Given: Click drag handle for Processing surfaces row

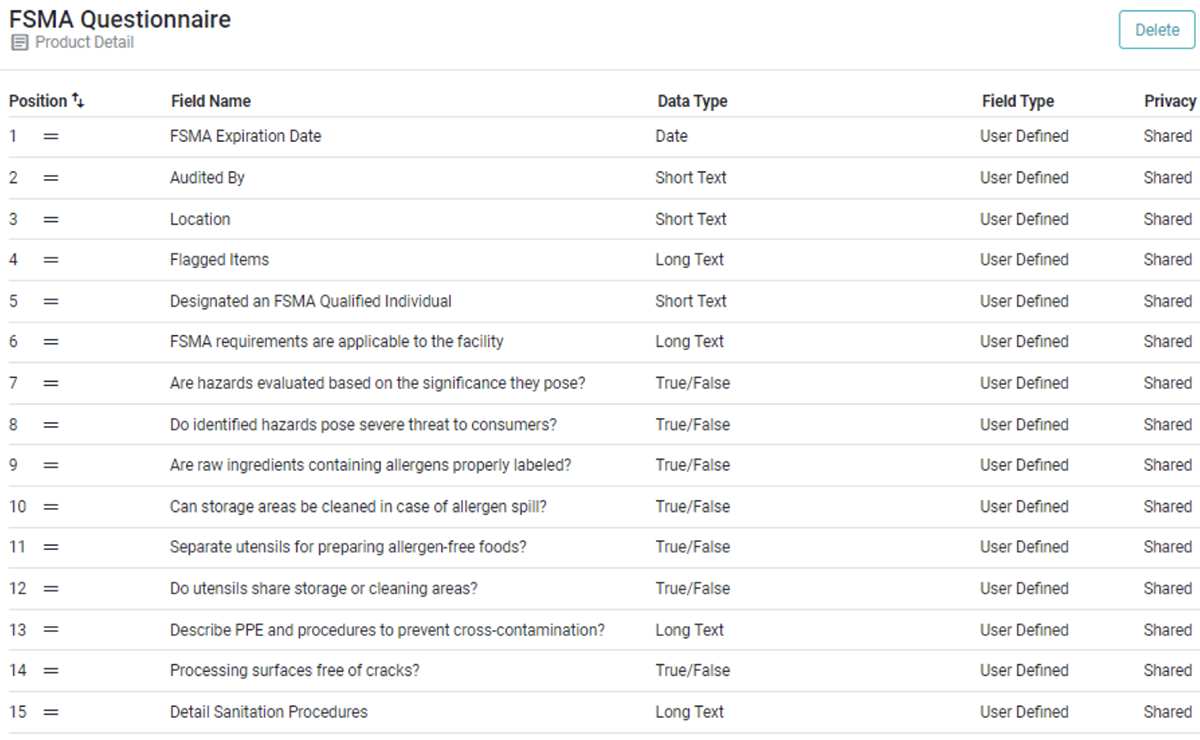Looking at the screenshot, I should point(51,671).
